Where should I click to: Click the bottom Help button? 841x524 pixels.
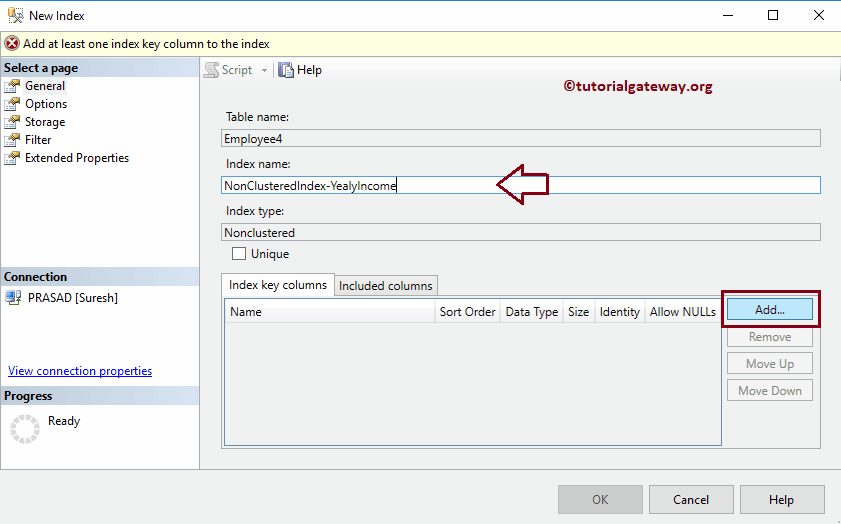coord(781,499)
